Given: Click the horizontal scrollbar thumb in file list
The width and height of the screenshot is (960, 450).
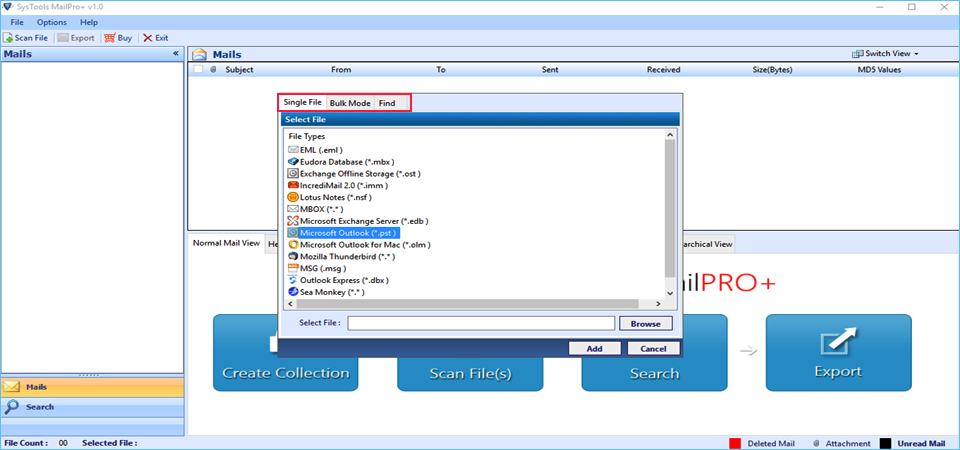Looking at the screenshot, I should click(467, 304).
